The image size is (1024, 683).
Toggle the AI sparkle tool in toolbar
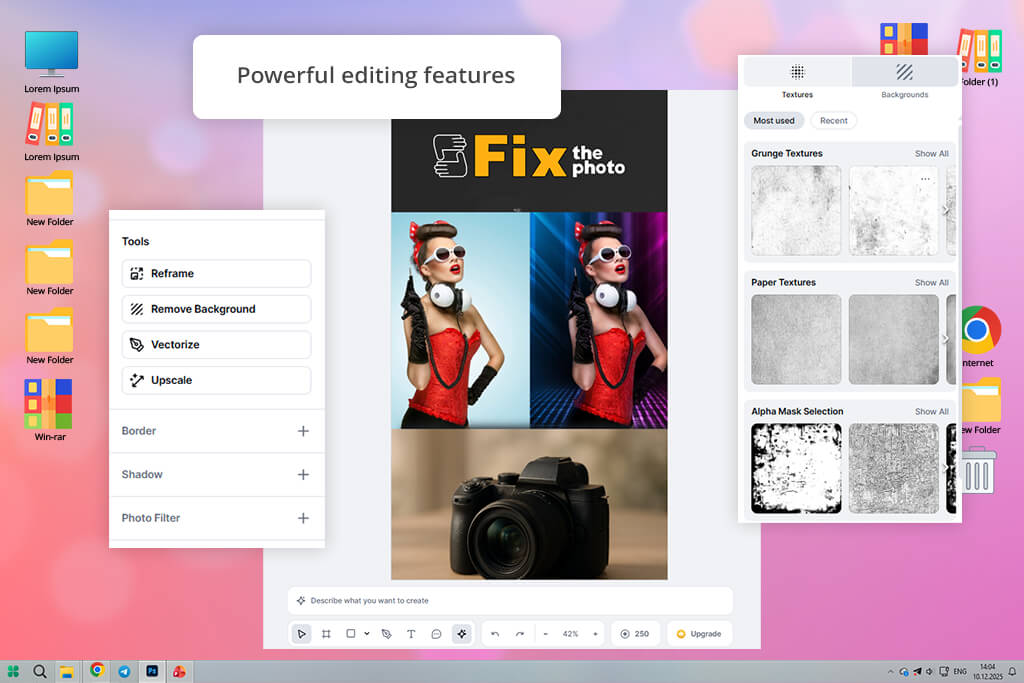(x=462, y=633)
